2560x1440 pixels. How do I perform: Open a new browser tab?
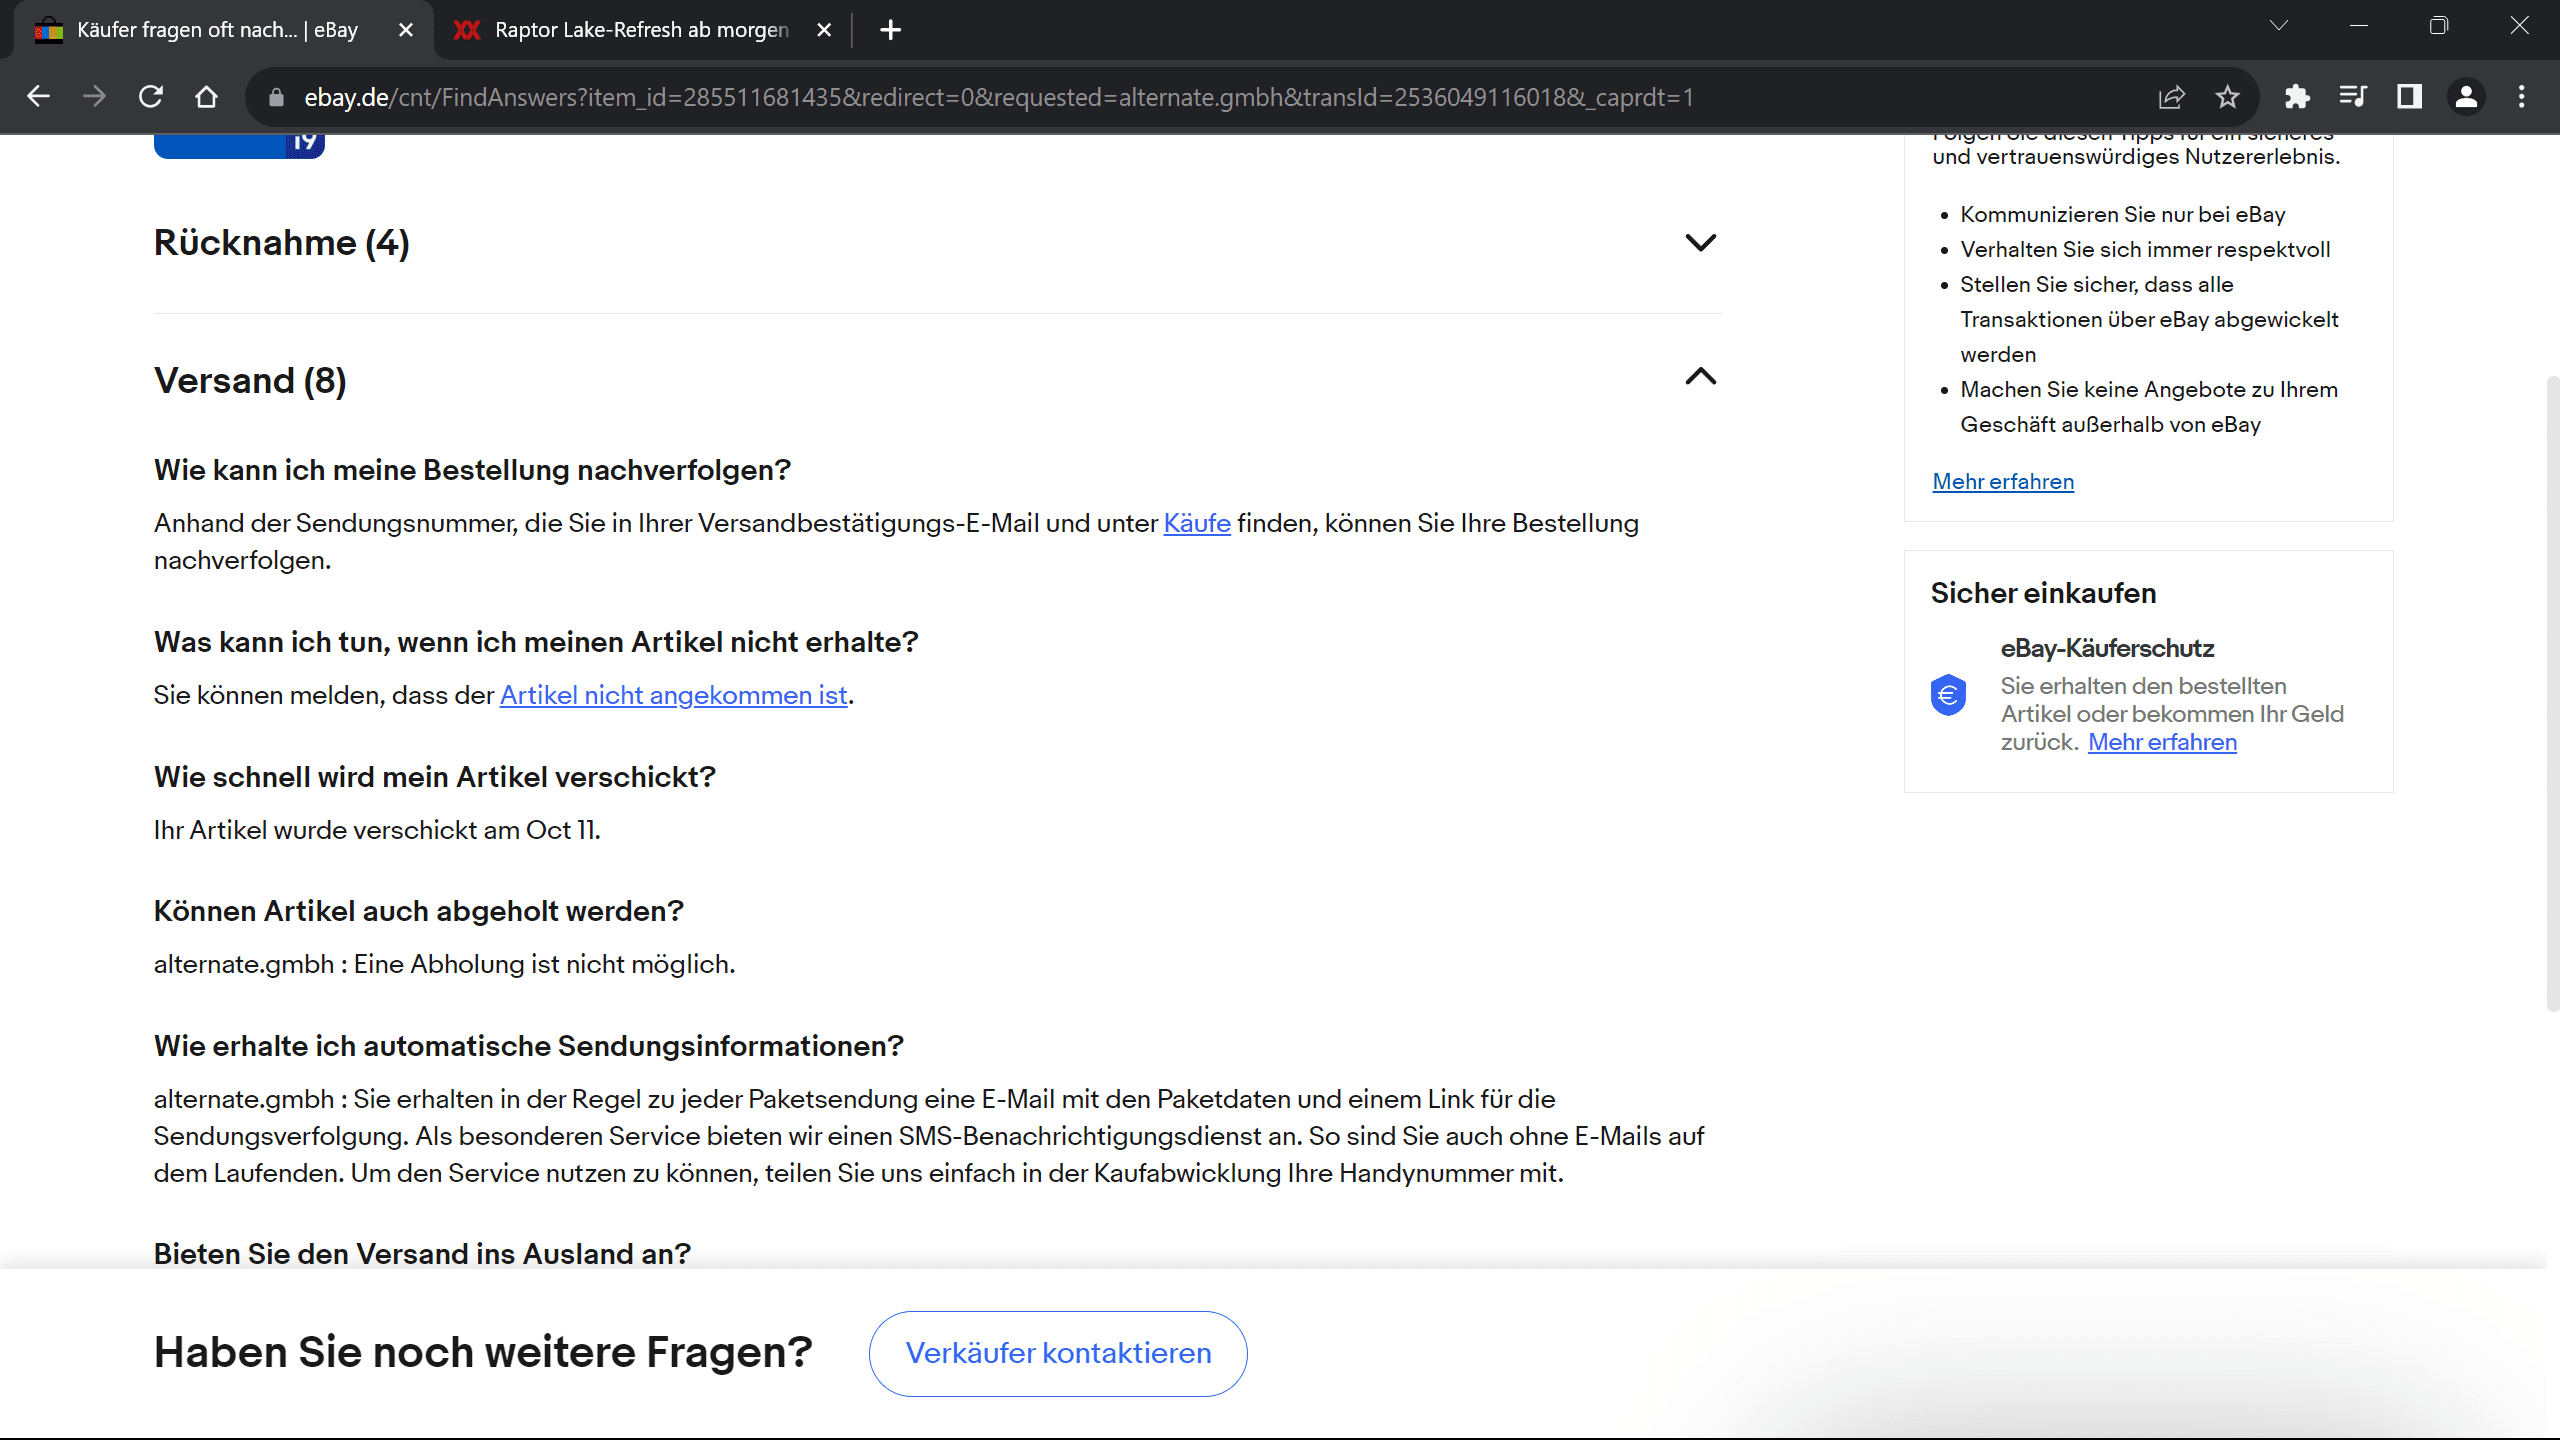pos(890,30)
